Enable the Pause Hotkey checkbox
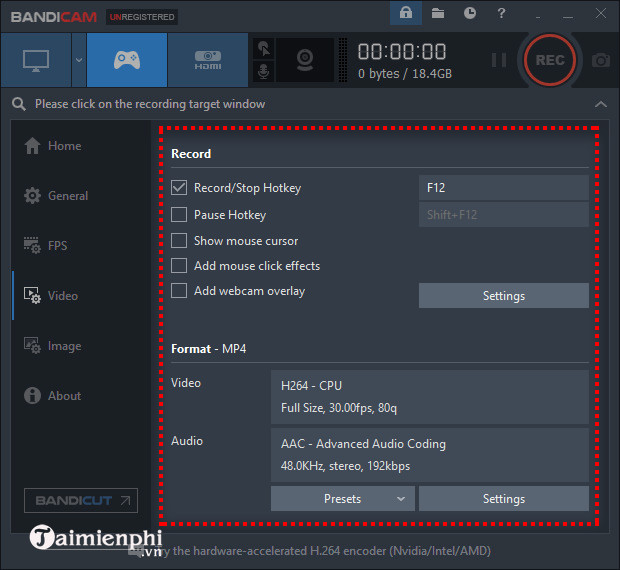The width and height of the screenshot is (620, 570). click(x=179, y=215)
